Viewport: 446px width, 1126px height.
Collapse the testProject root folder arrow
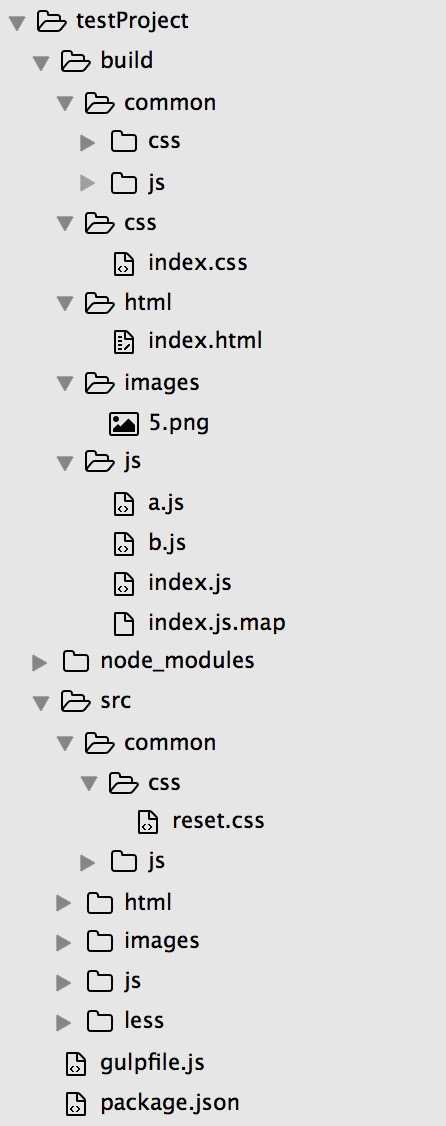click(17, 23)
